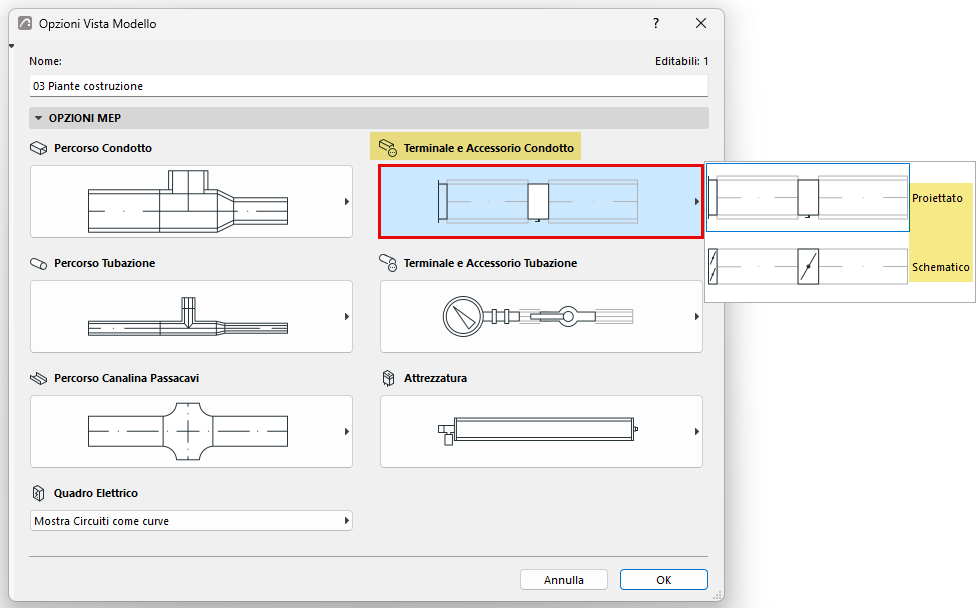Click the 'Editabili: 1' text
This screenshot has width=980, height=608.
tap(681, 61)
